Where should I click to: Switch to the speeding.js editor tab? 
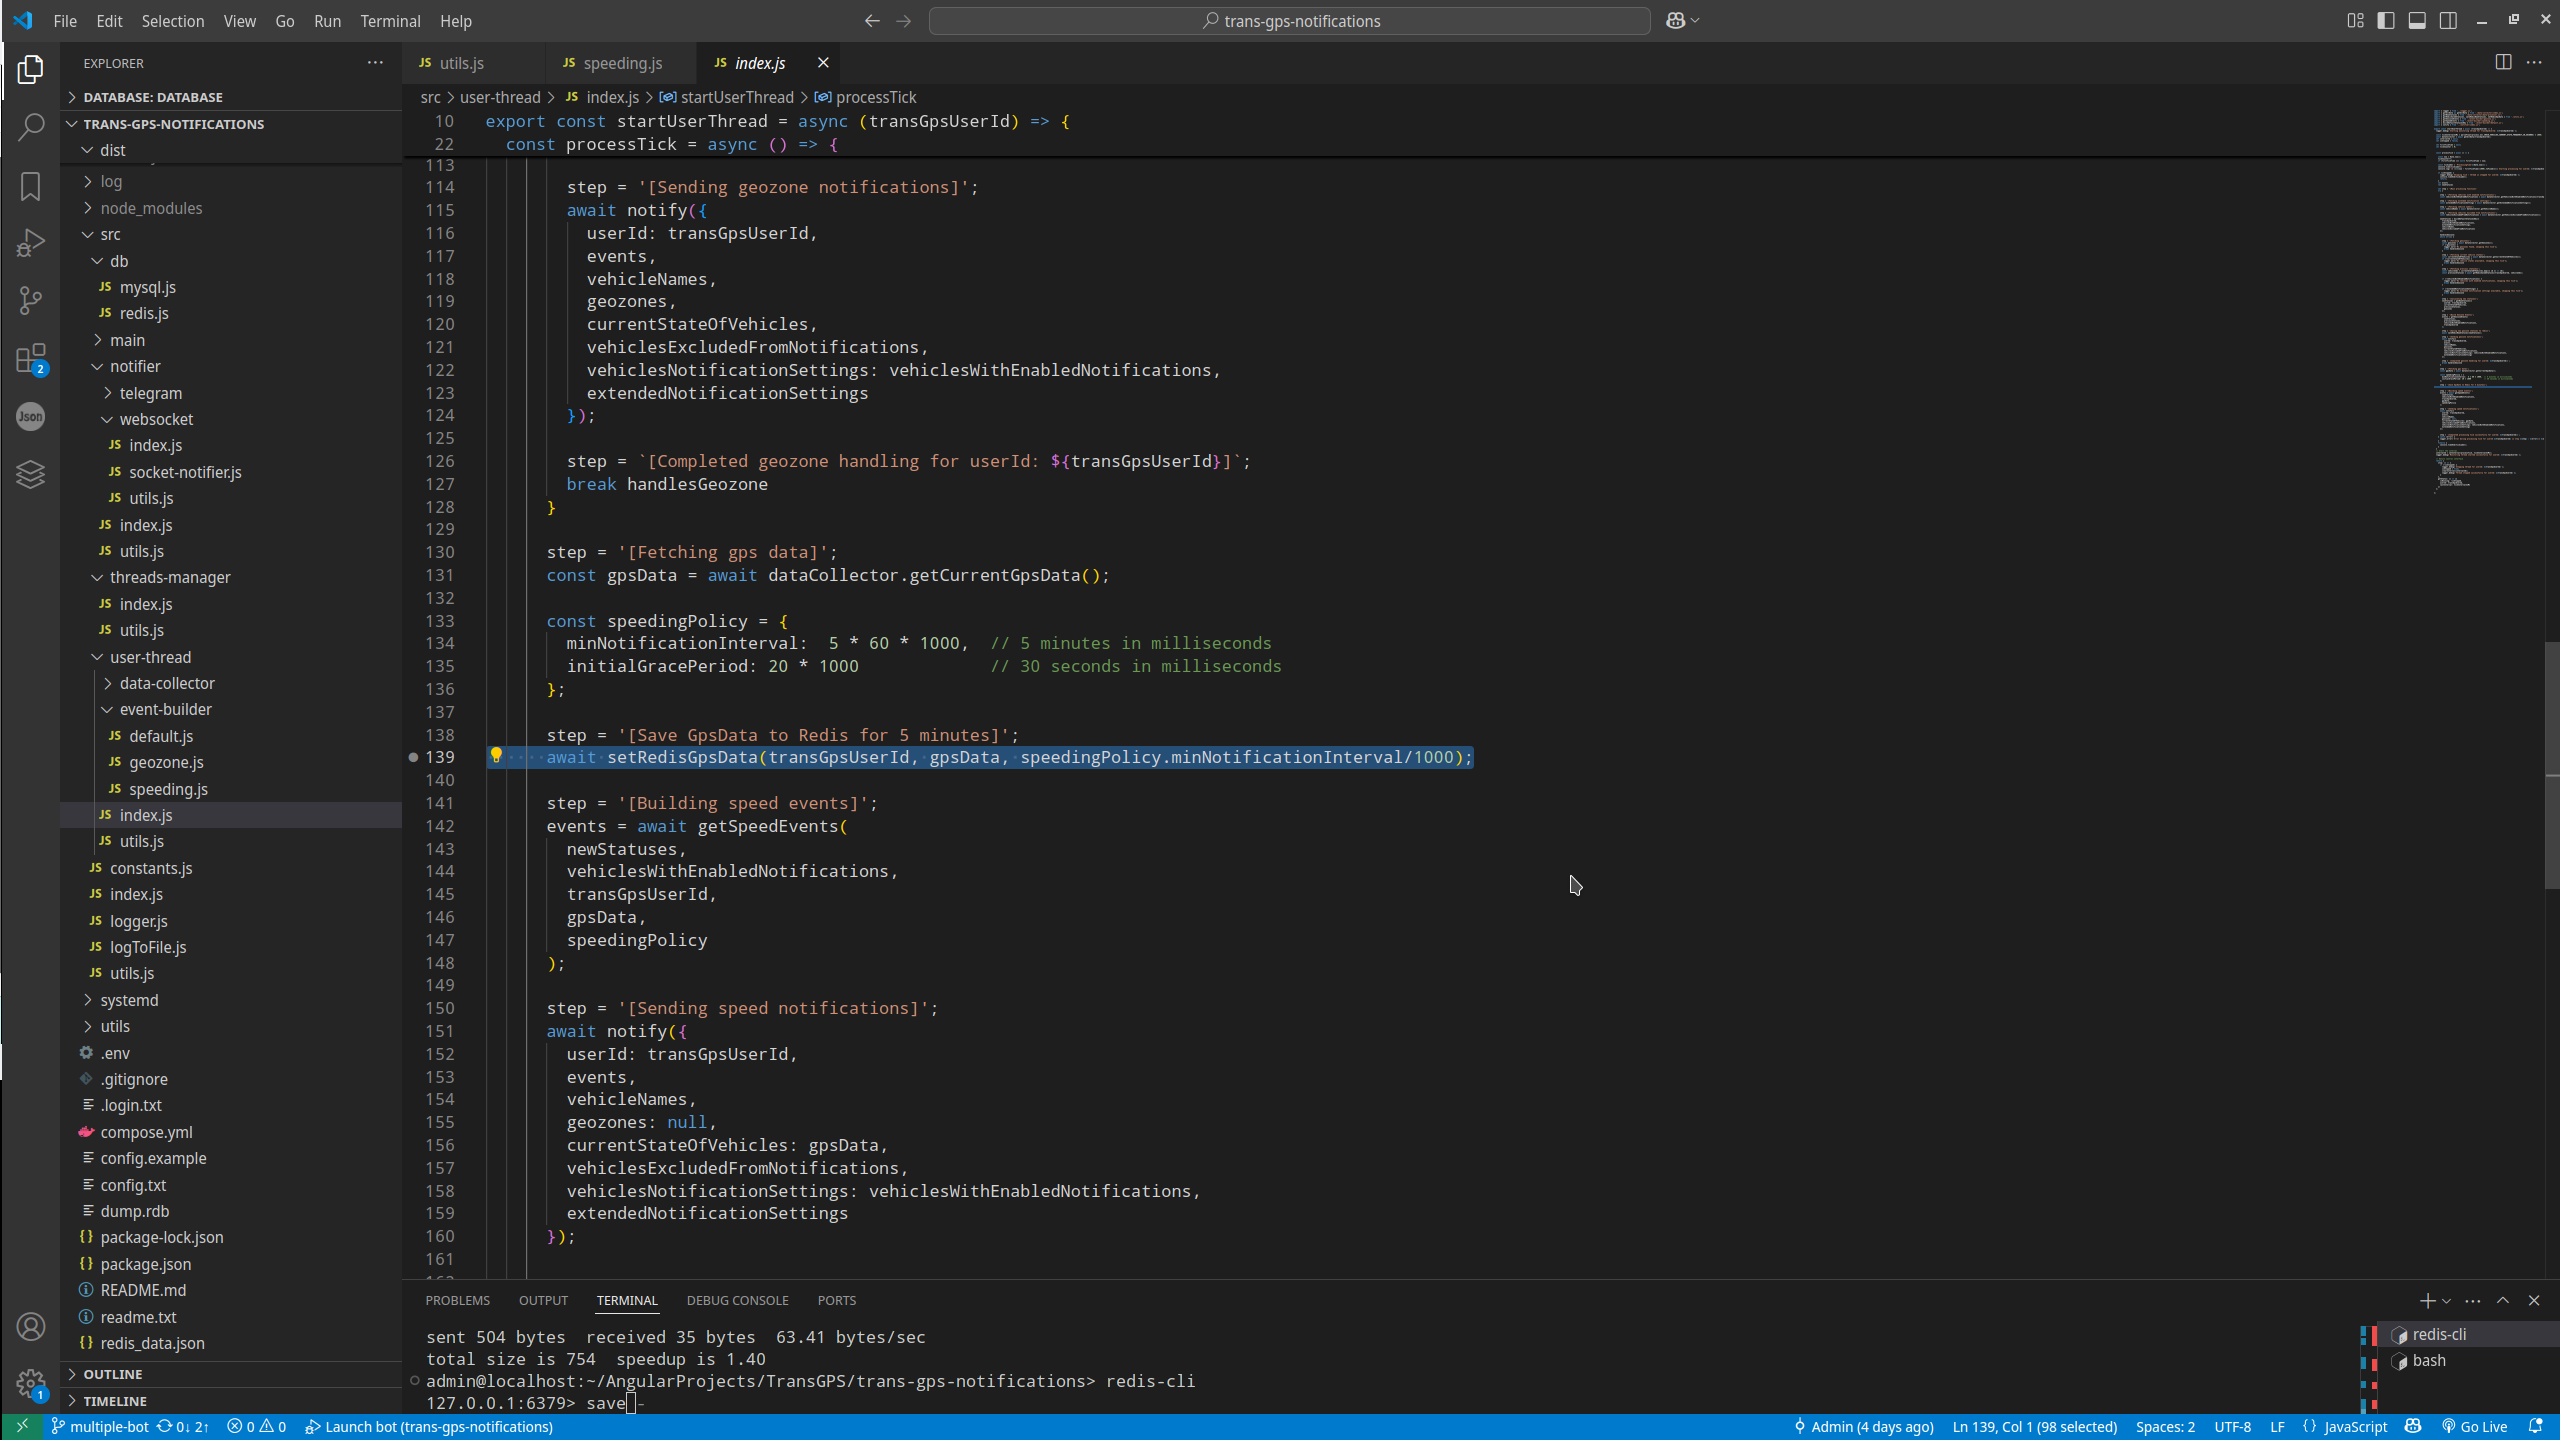621,63
